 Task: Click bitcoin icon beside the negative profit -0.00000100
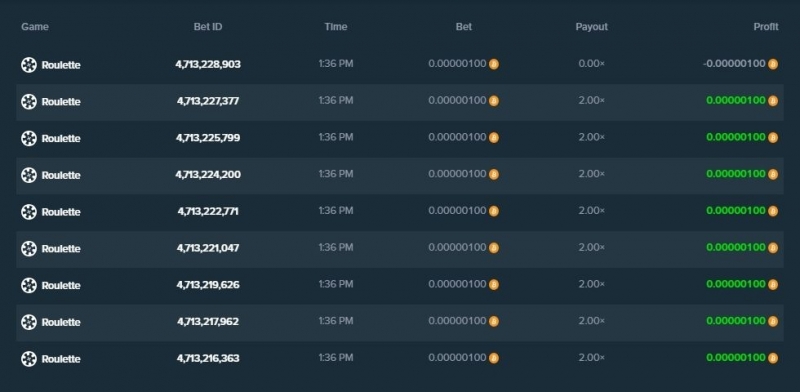coord(773,64)
